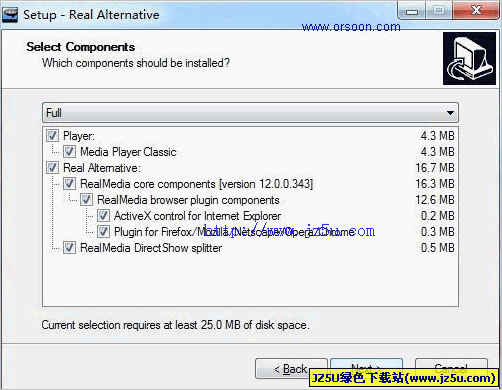The image size is (502, 390).
Task: Select the 'Real Alternative:' label
Action: coord(102,168)
